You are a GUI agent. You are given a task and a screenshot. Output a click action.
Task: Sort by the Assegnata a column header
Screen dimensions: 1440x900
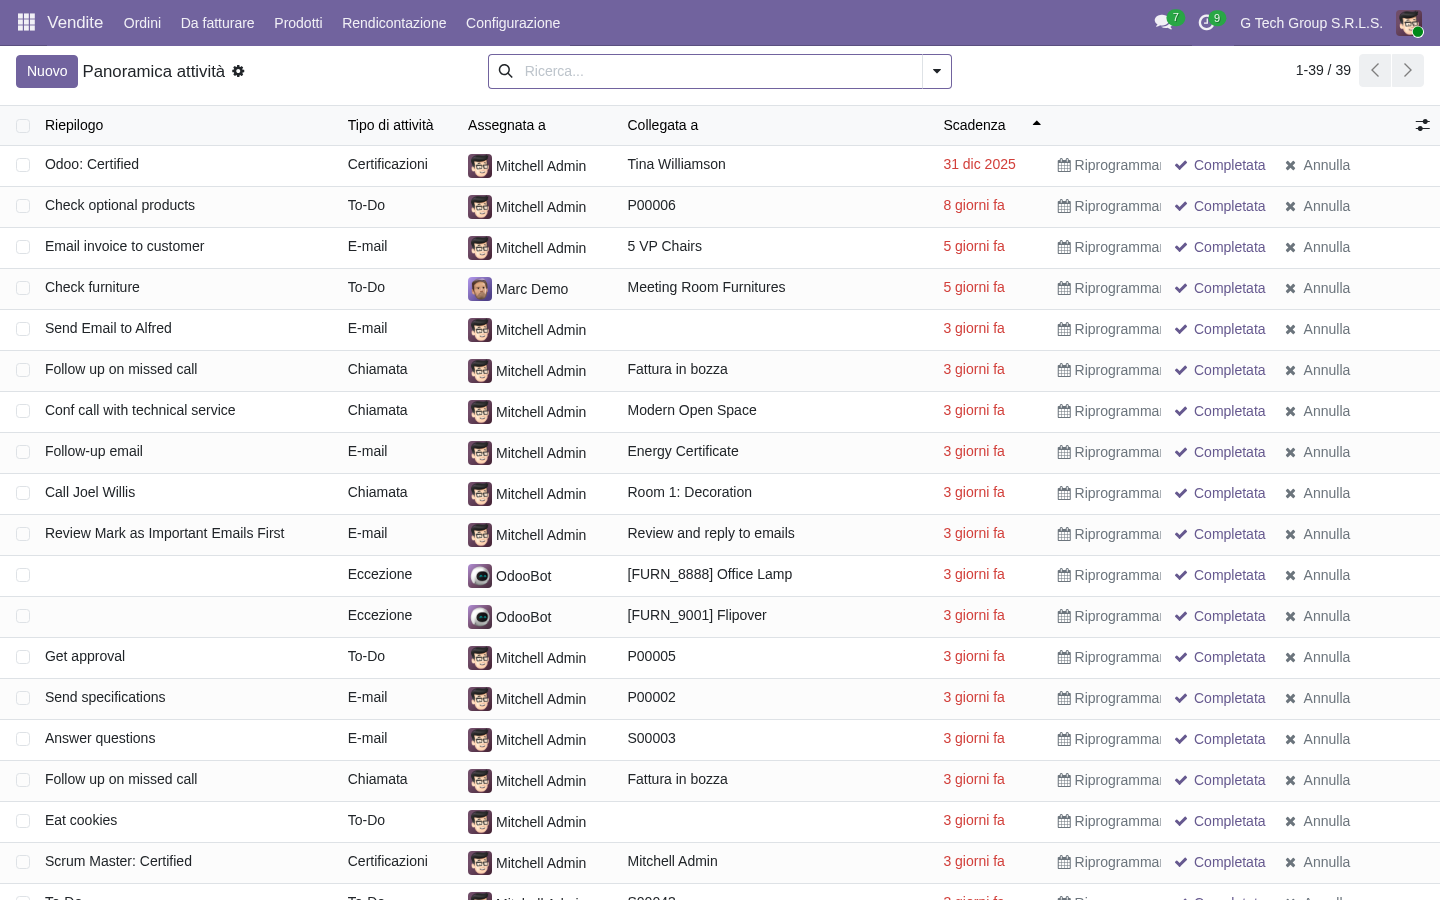coord(507,125)
